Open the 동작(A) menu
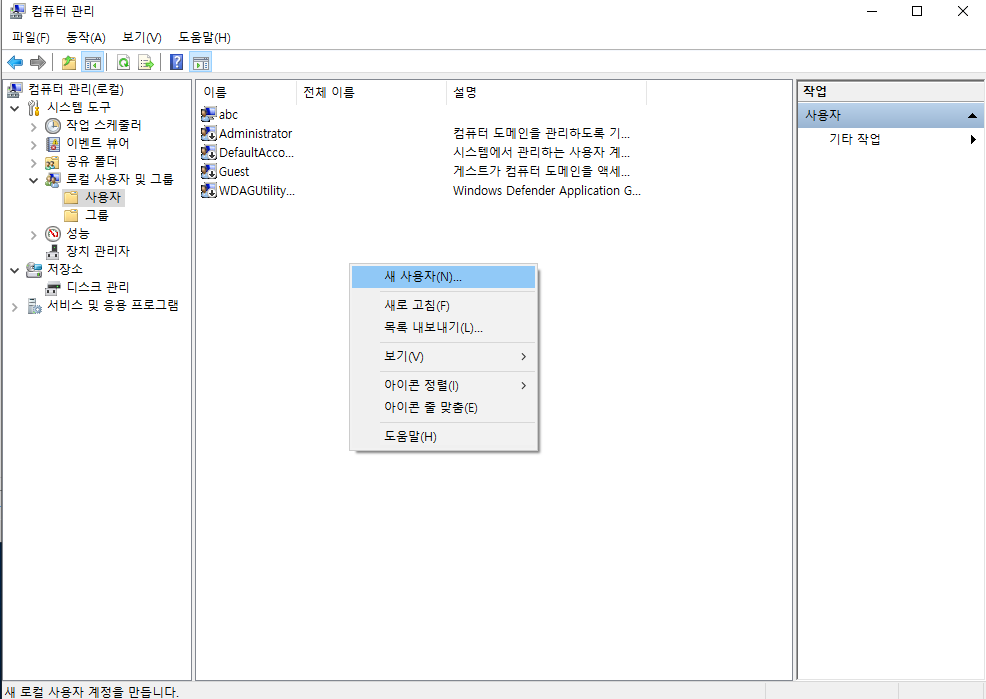Image resolution: width=986 pixels, height=699 pixels. click(x=86, y=38)
